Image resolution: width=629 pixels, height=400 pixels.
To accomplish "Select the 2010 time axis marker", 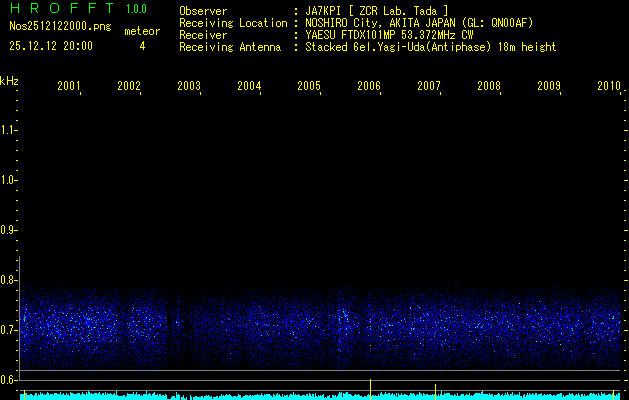I will 609,87.
